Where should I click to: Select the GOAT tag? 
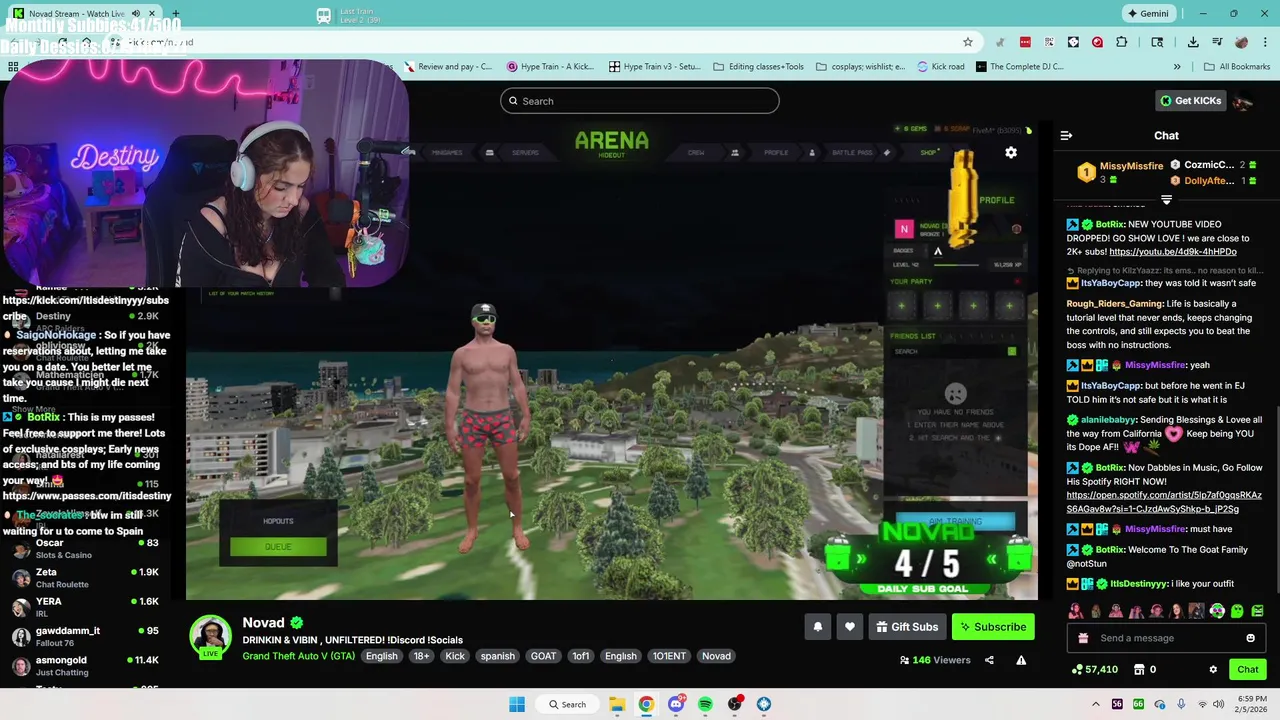pyautogui.click(x=543, y=656)
